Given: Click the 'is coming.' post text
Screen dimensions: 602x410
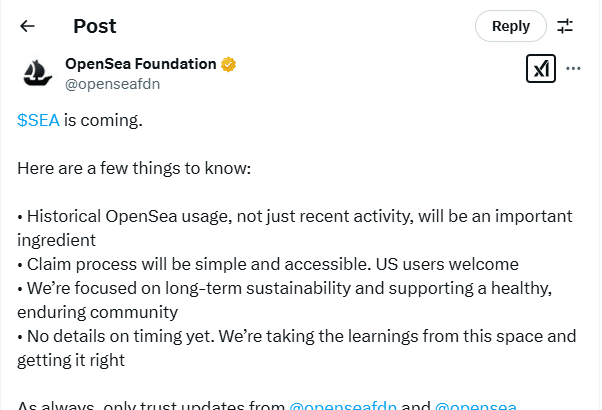Looking at the screenshot, I should 103,120.
